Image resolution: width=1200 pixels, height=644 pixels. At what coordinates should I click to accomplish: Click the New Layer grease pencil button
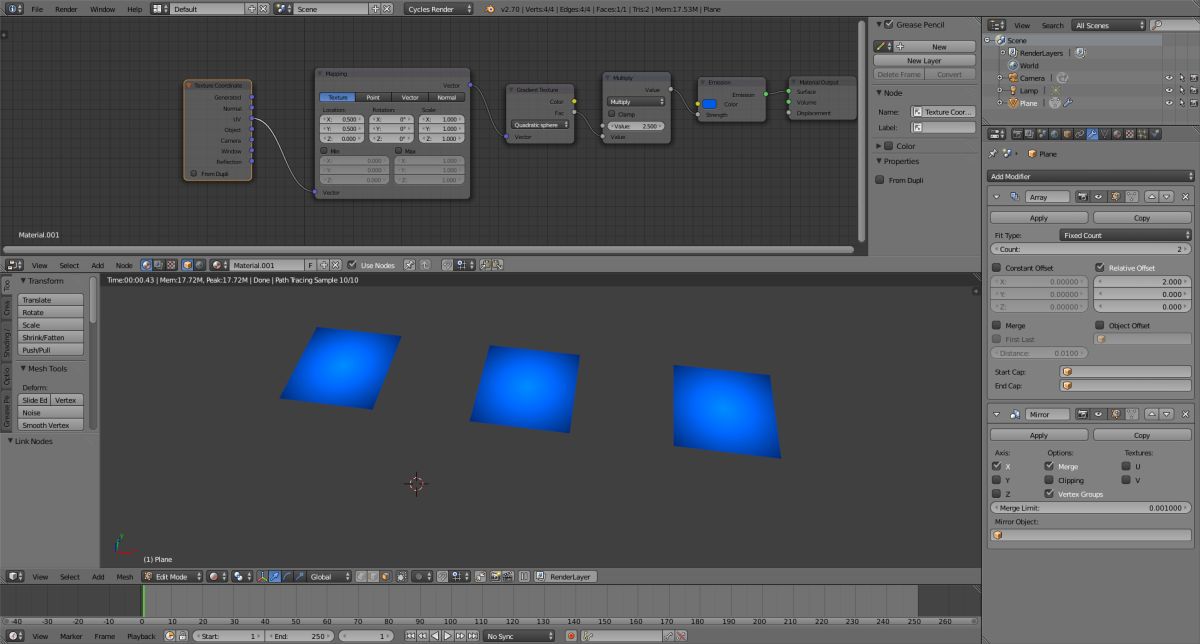923,61
